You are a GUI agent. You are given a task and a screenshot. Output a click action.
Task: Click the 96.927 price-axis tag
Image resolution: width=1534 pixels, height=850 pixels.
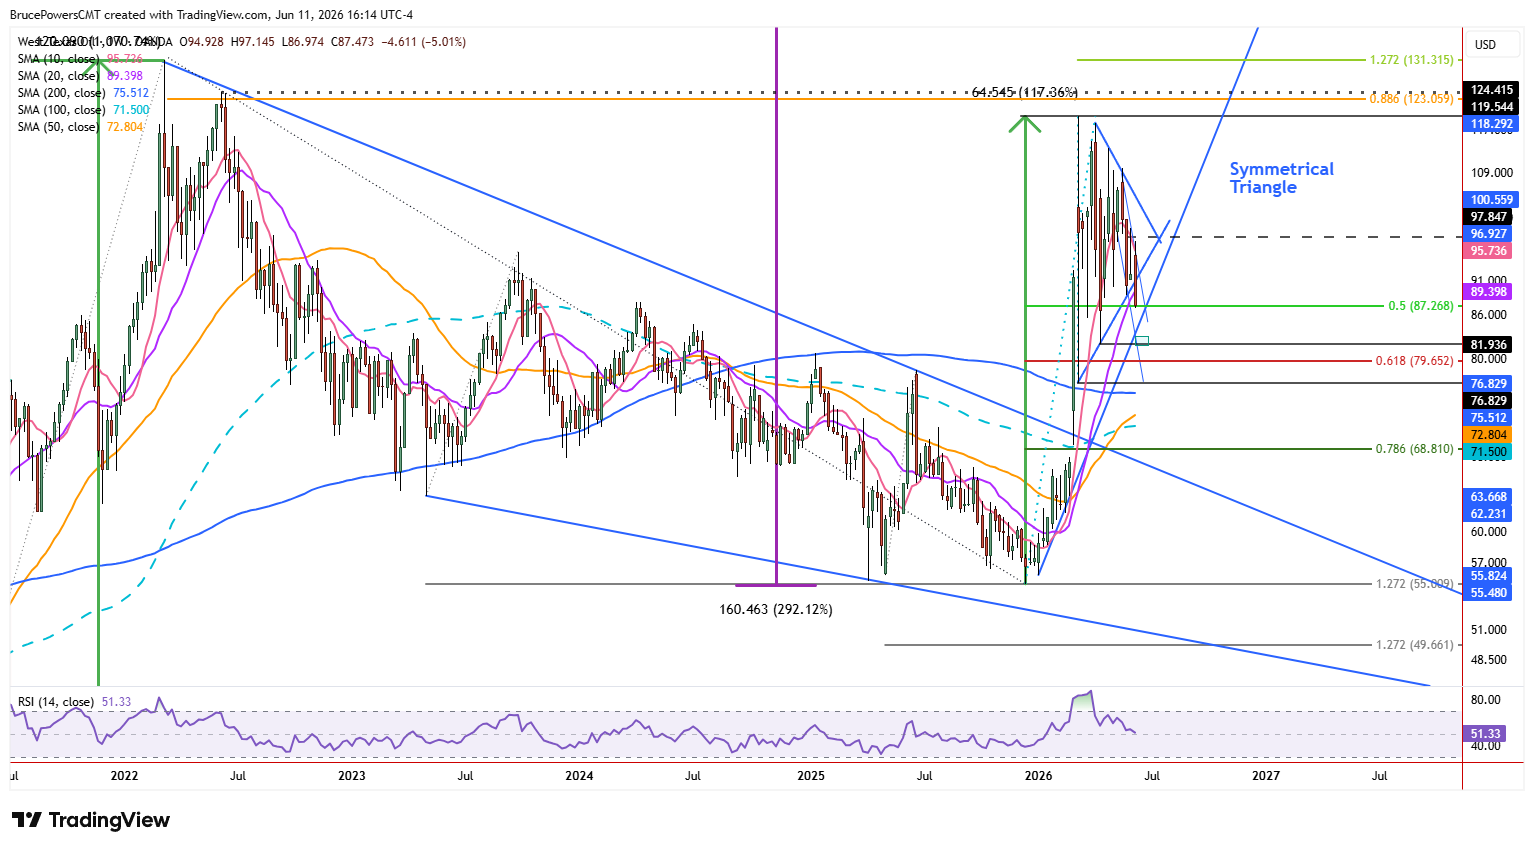[1488, 234]
